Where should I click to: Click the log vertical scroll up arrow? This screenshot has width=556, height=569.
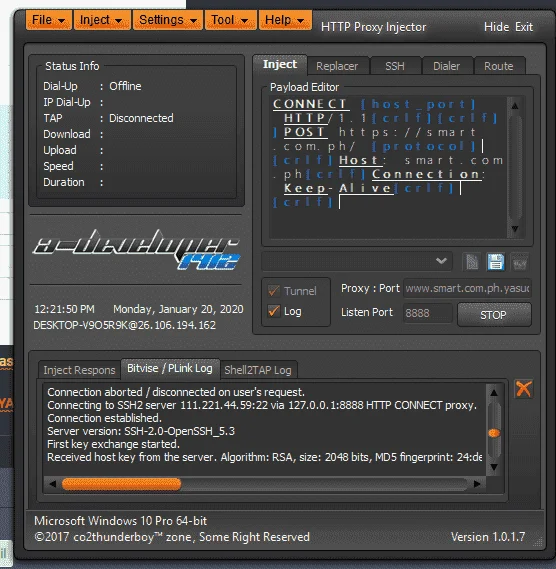pyautogui.click(x=494, y=393)
